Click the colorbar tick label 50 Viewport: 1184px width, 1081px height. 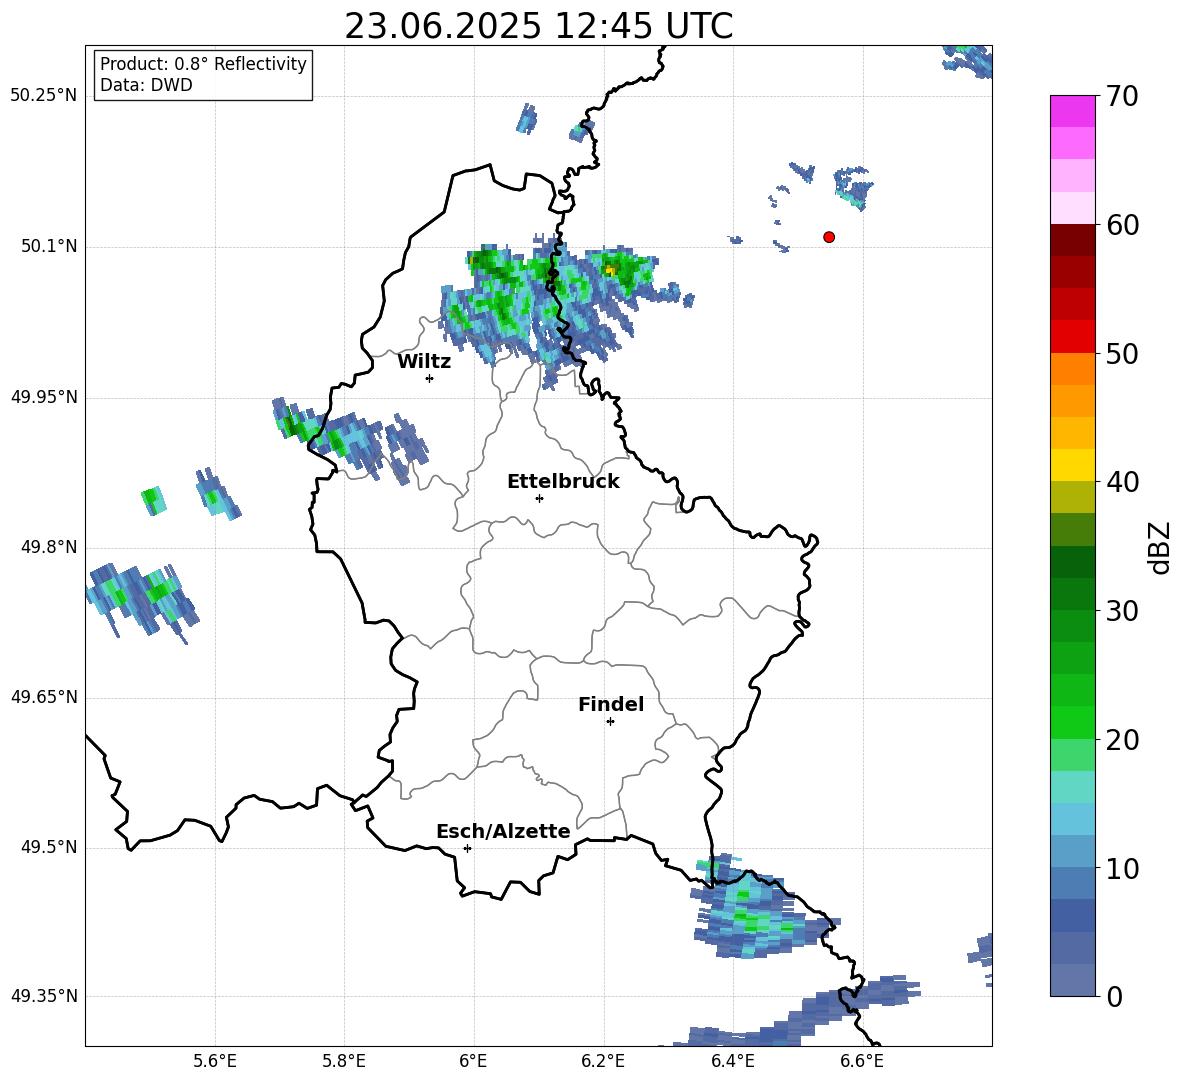pyautogui.click(x=1122, y=354)
